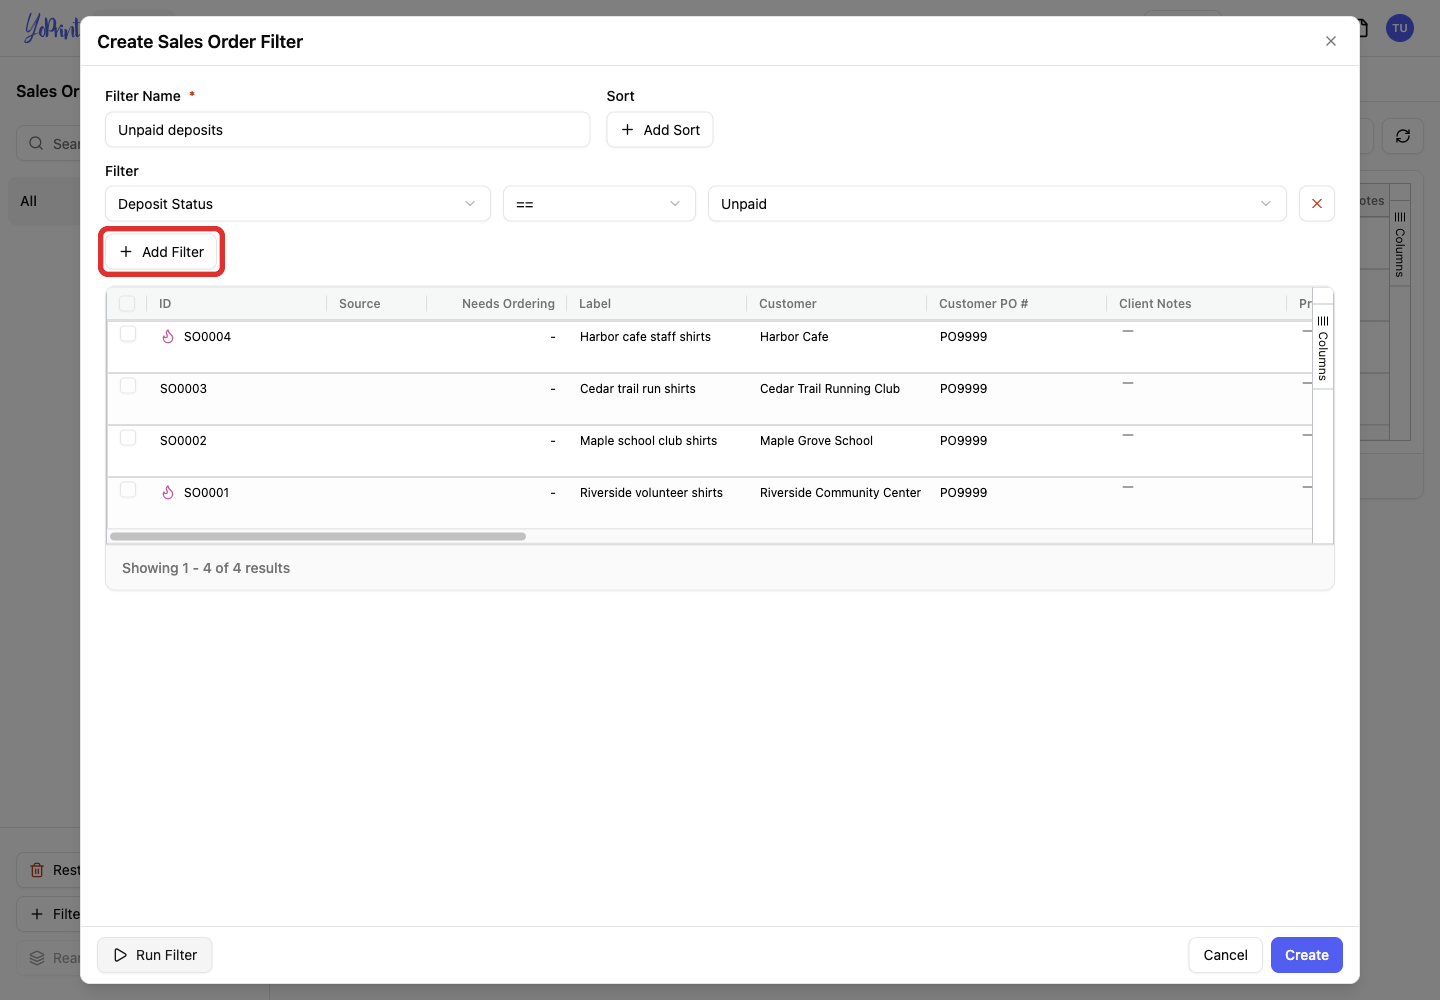The image size is (1440, 1000).
Task: Click the Columns sidebar in background table
Action: 1400,243
